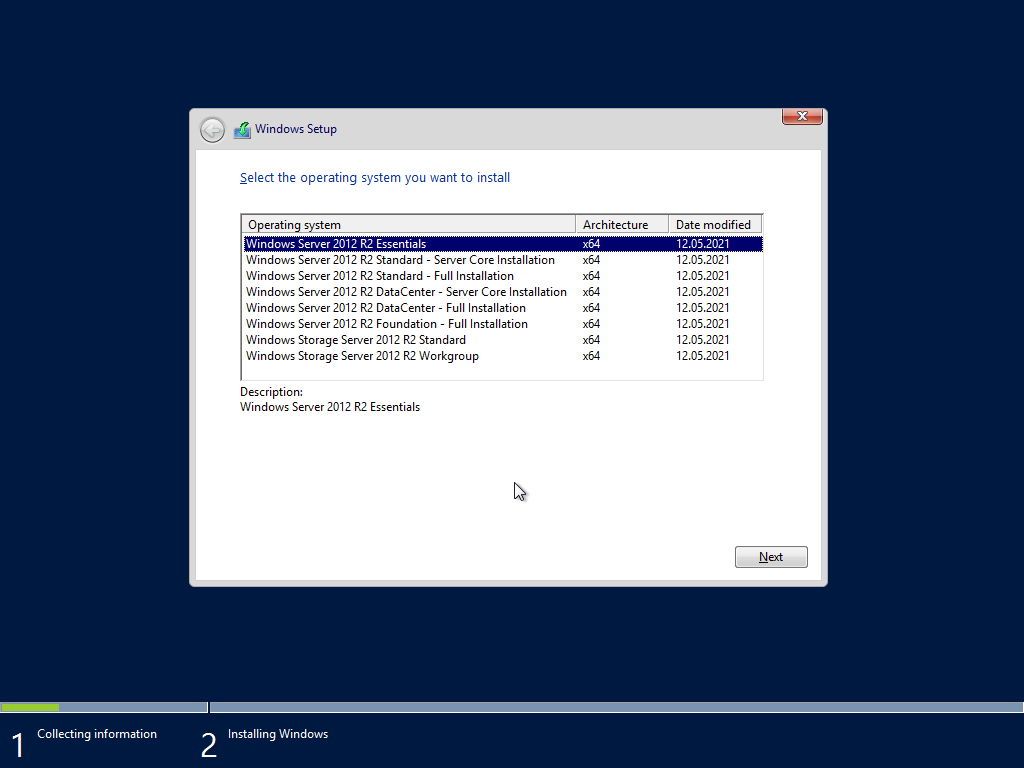Image resolution: width=1024 pixels, height=768 pixels.
Task: Select Windows Storage Server 2012 R2 Workgroup
Action: tap(503, 356)
